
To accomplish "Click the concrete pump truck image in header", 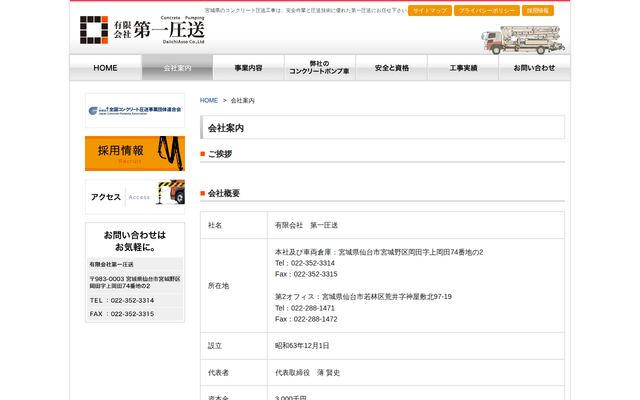I will (523, 40).
